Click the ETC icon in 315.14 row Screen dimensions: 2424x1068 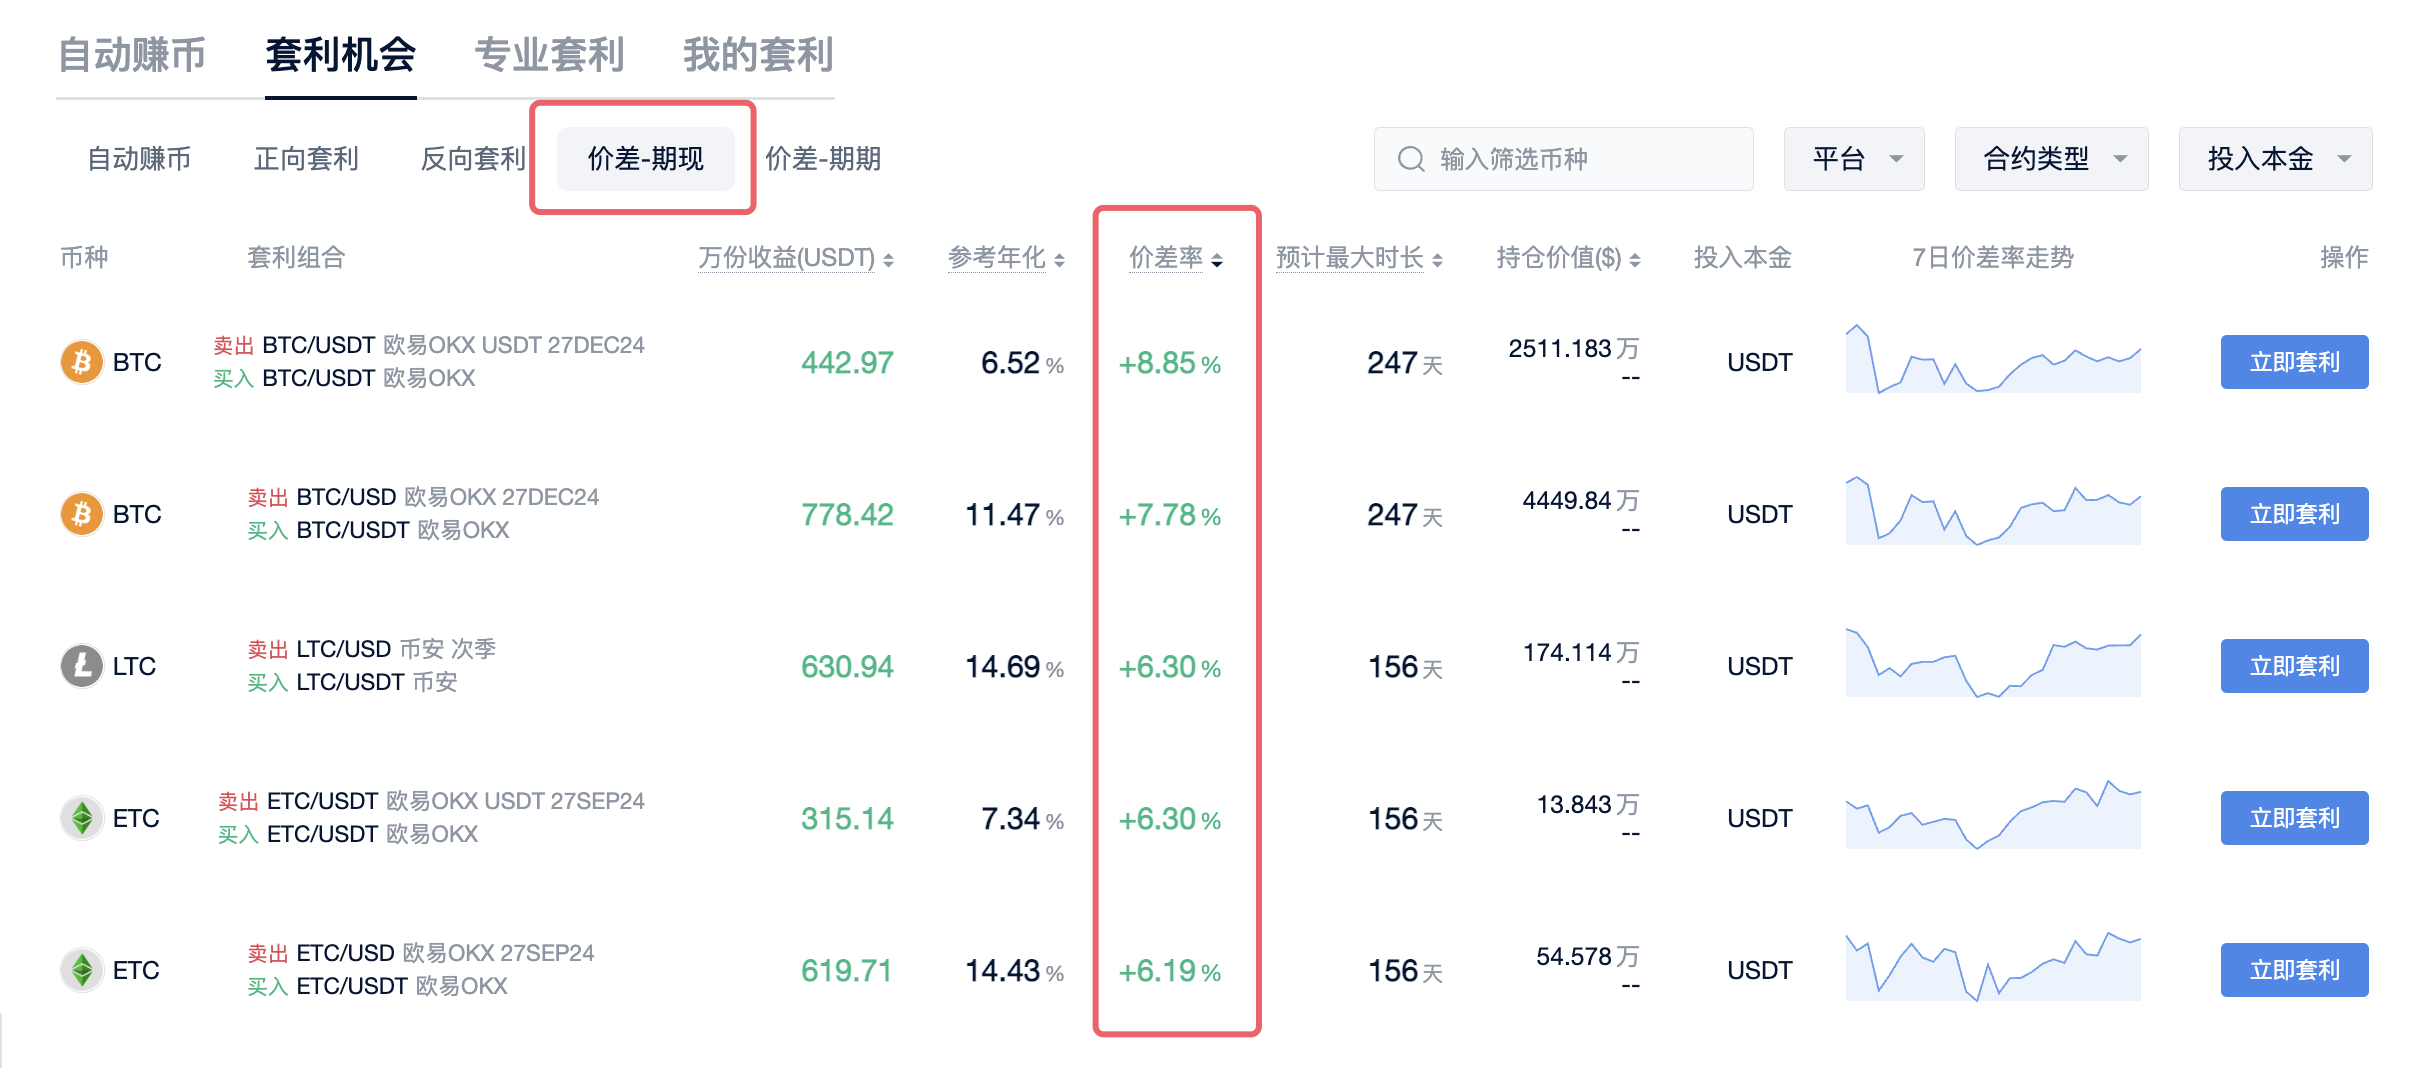82,818
